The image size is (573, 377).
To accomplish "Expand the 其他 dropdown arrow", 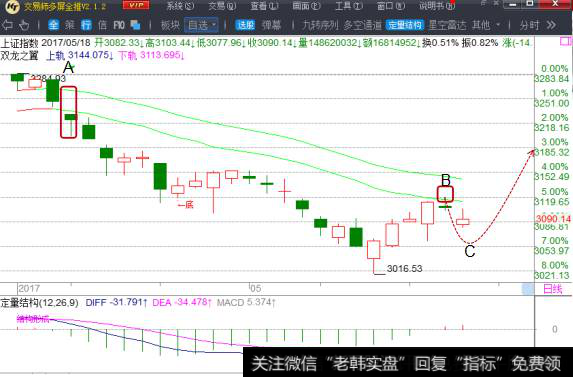I will (498, 25).
